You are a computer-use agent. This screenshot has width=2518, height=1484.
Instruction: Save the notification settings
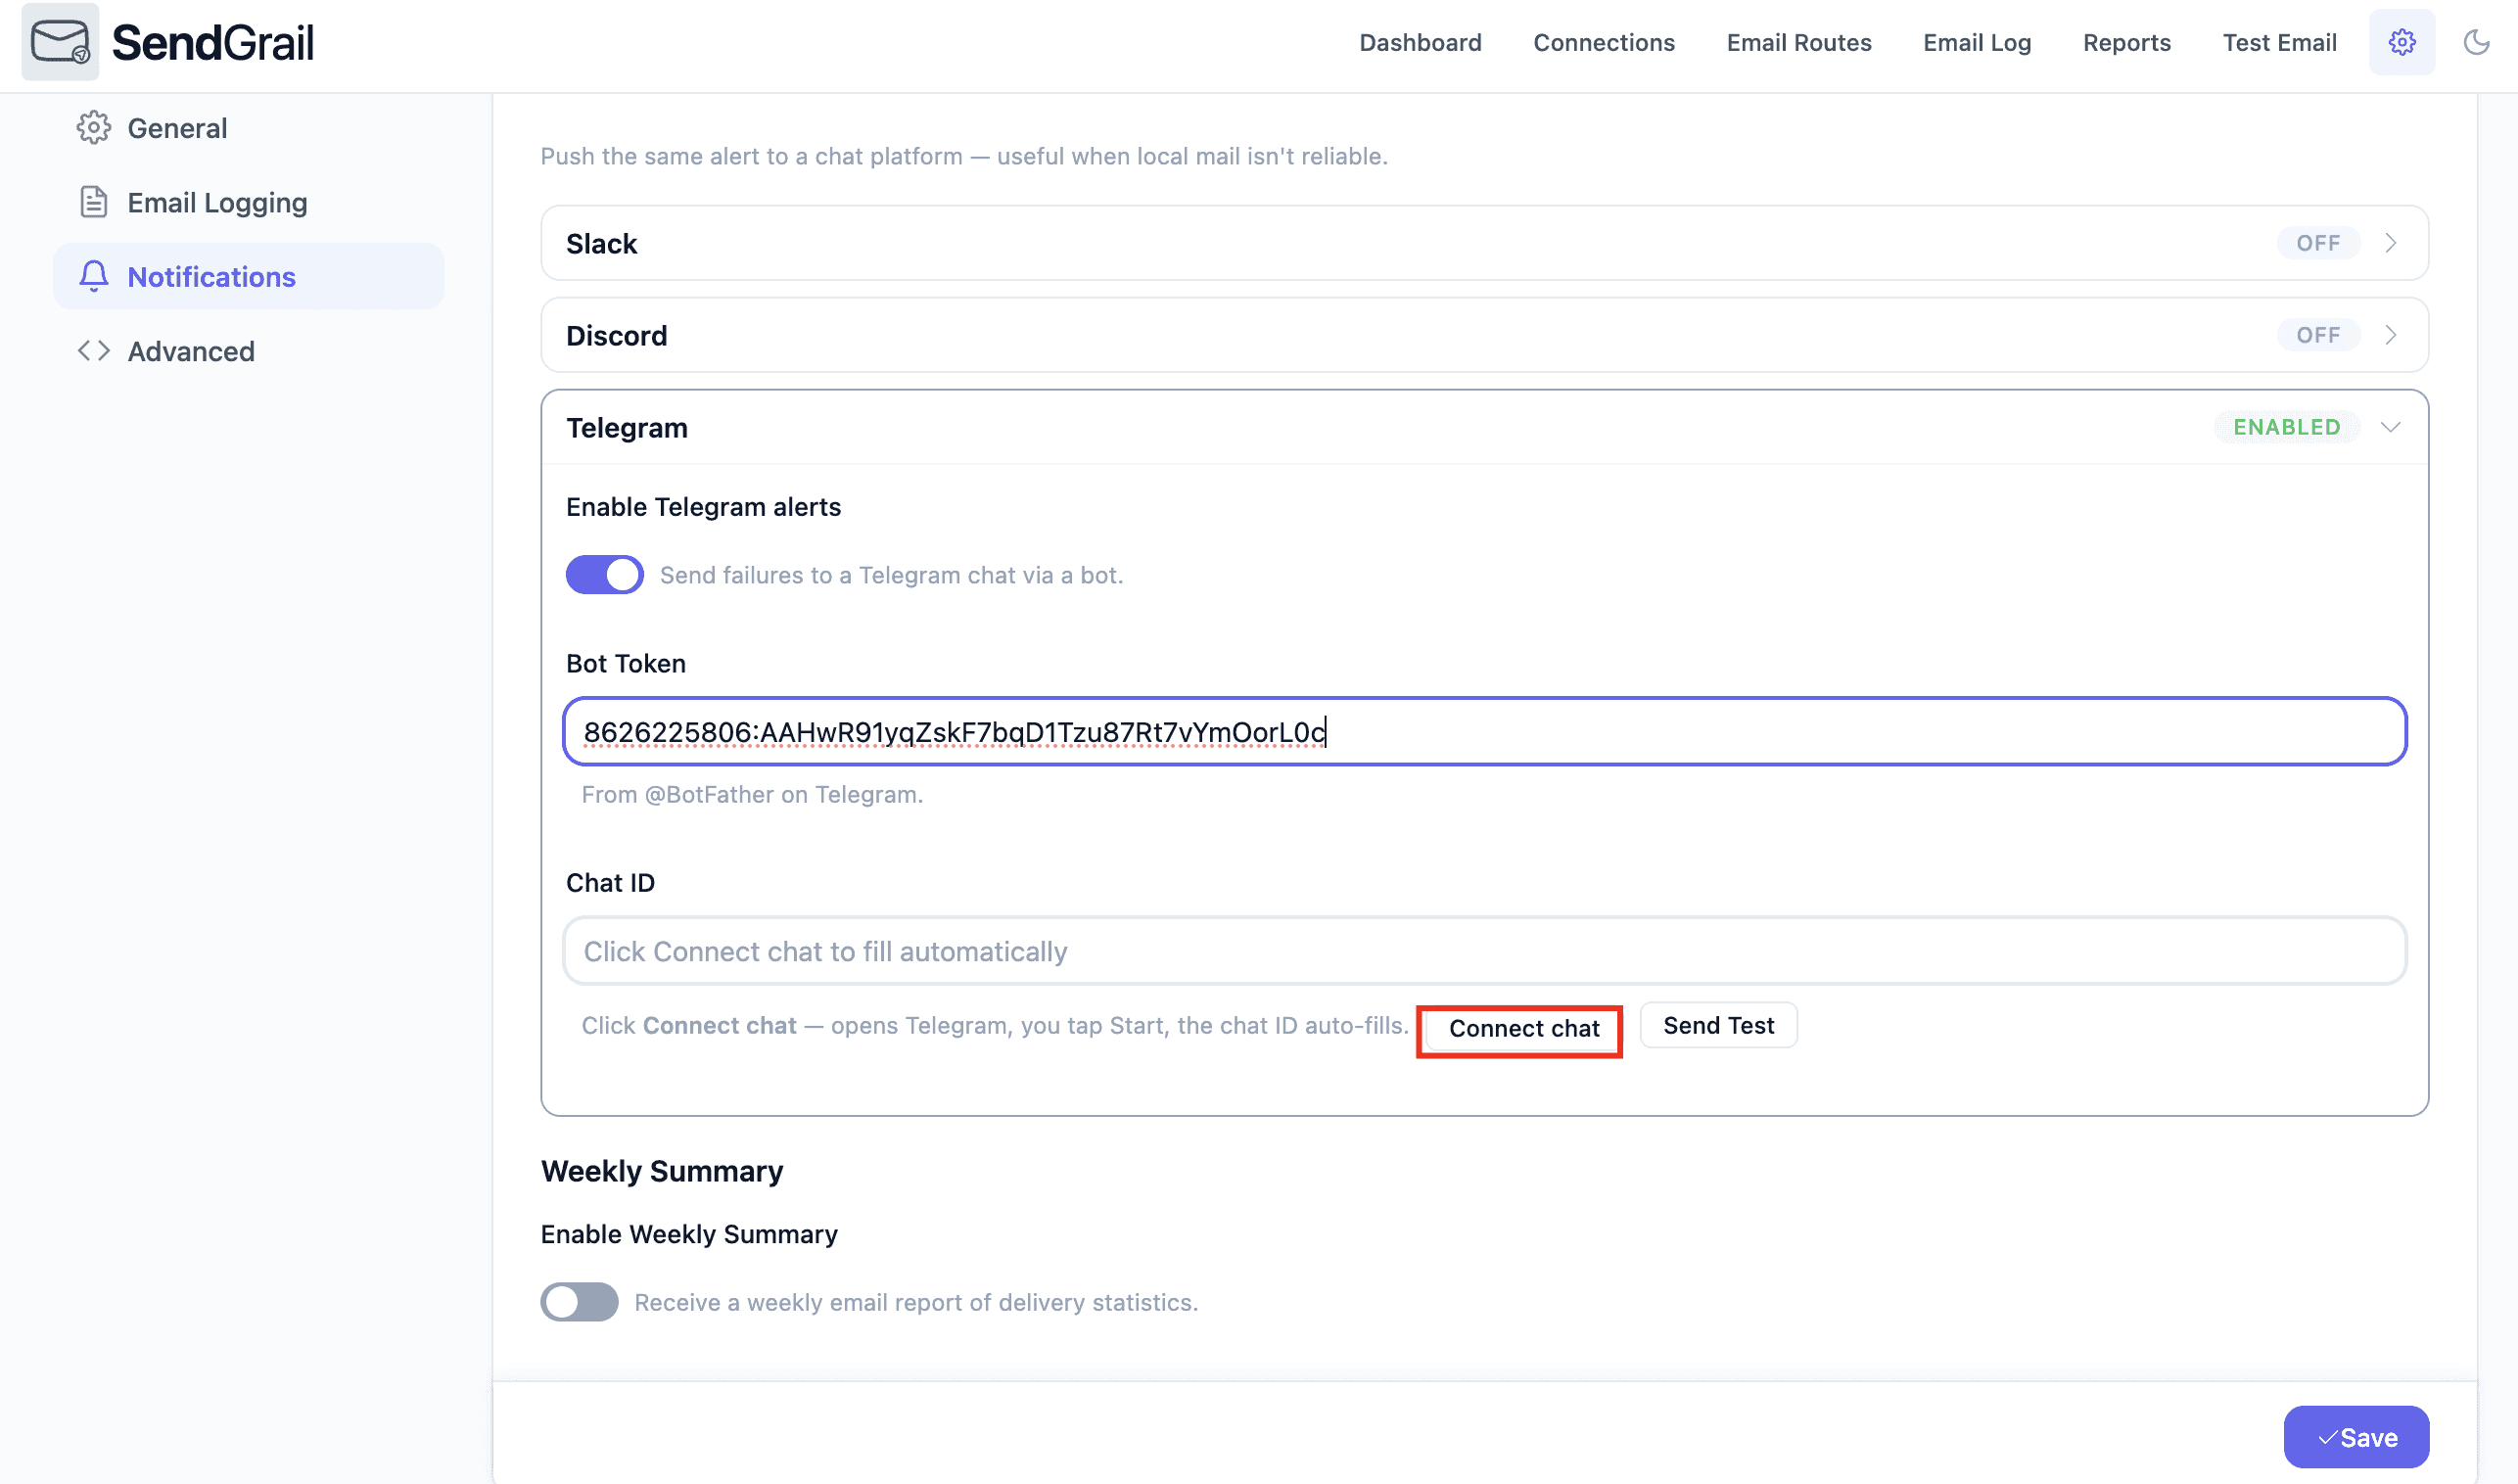(2356, 1437)
